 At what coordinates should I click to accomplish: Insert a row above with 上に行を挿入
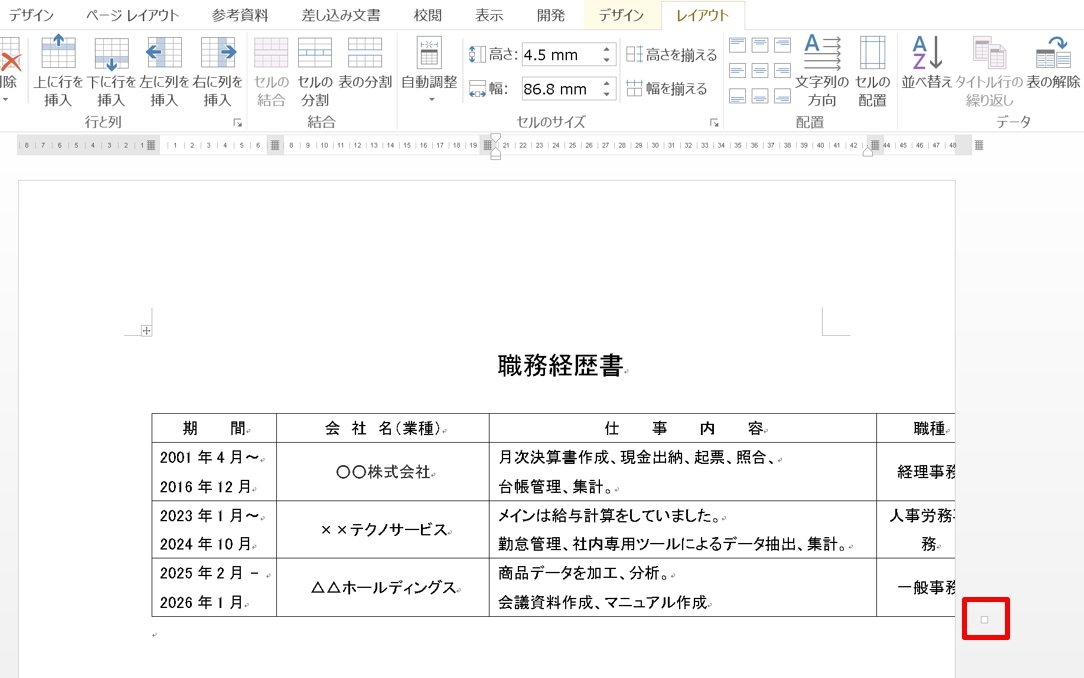[58, 71]
